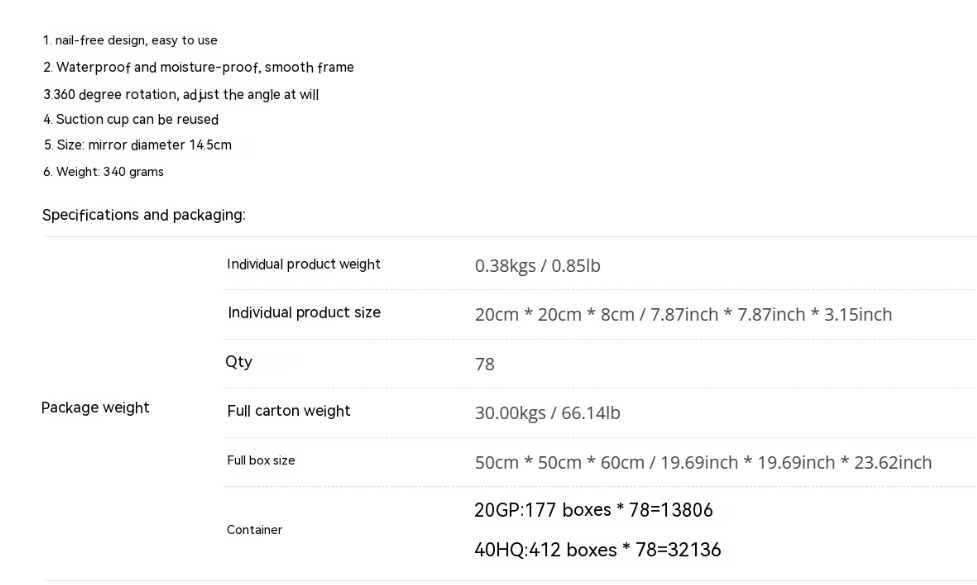Screen dimensions: 977x585
Task: Click the "Waterproof and moisture-proof" feature line
Action: [x=198, y=68]
